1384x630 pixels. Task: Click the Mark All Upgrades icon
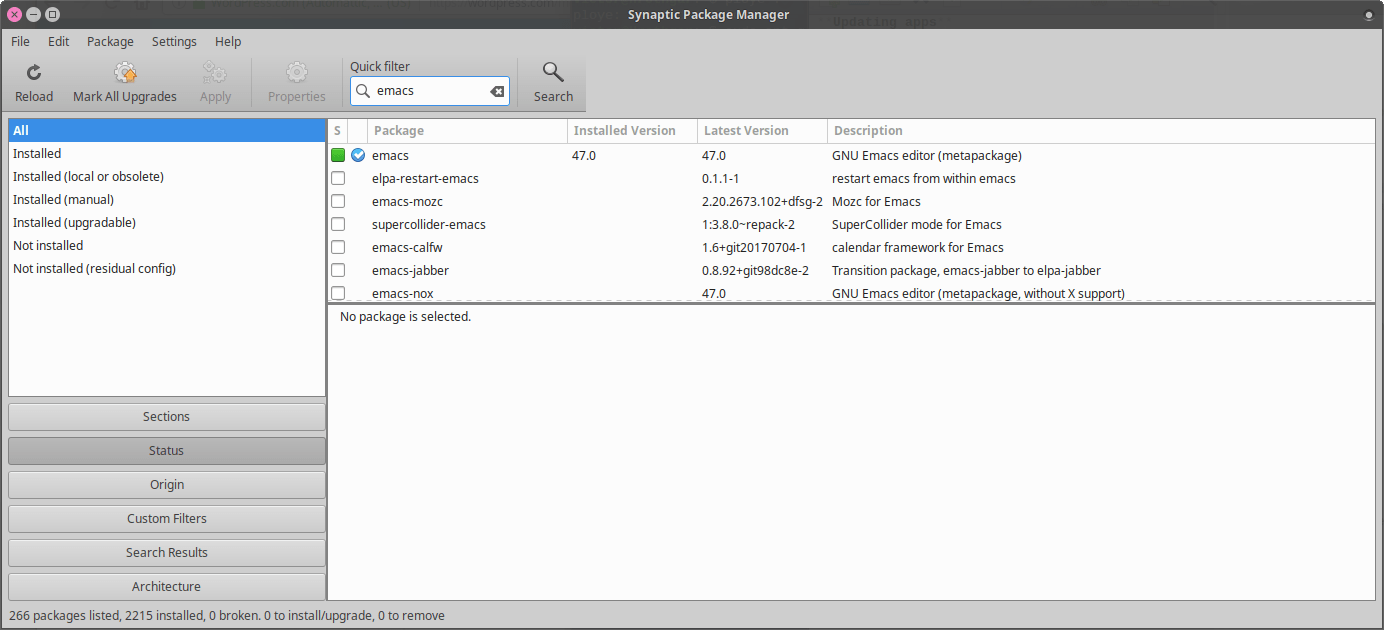click(x=125, y=73)
